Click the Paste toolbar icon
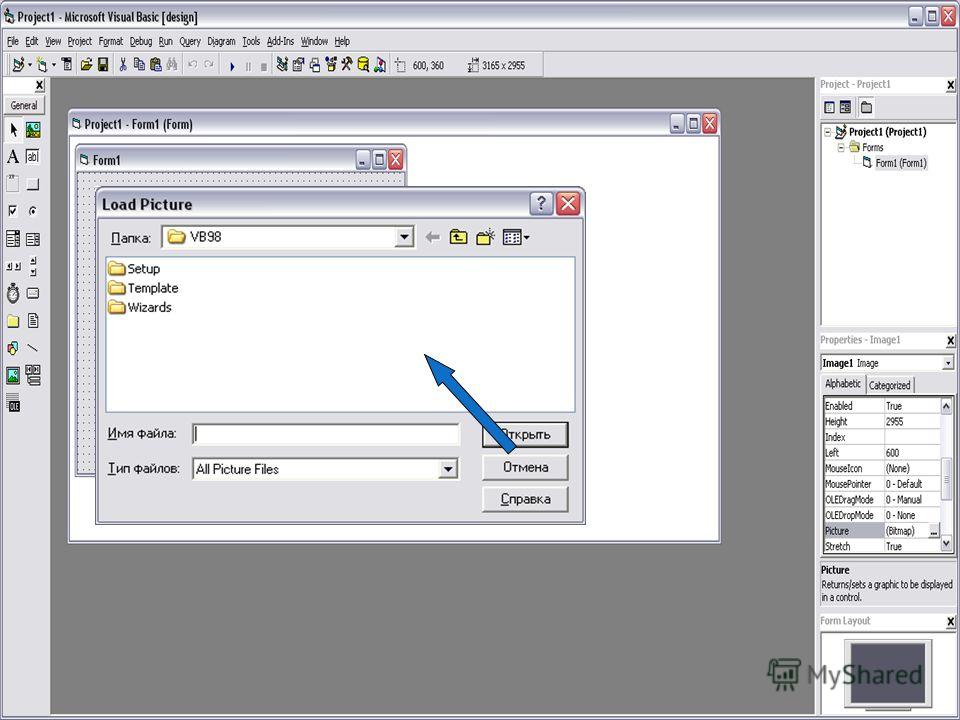 pyautogui.click(x=156, y=64)
